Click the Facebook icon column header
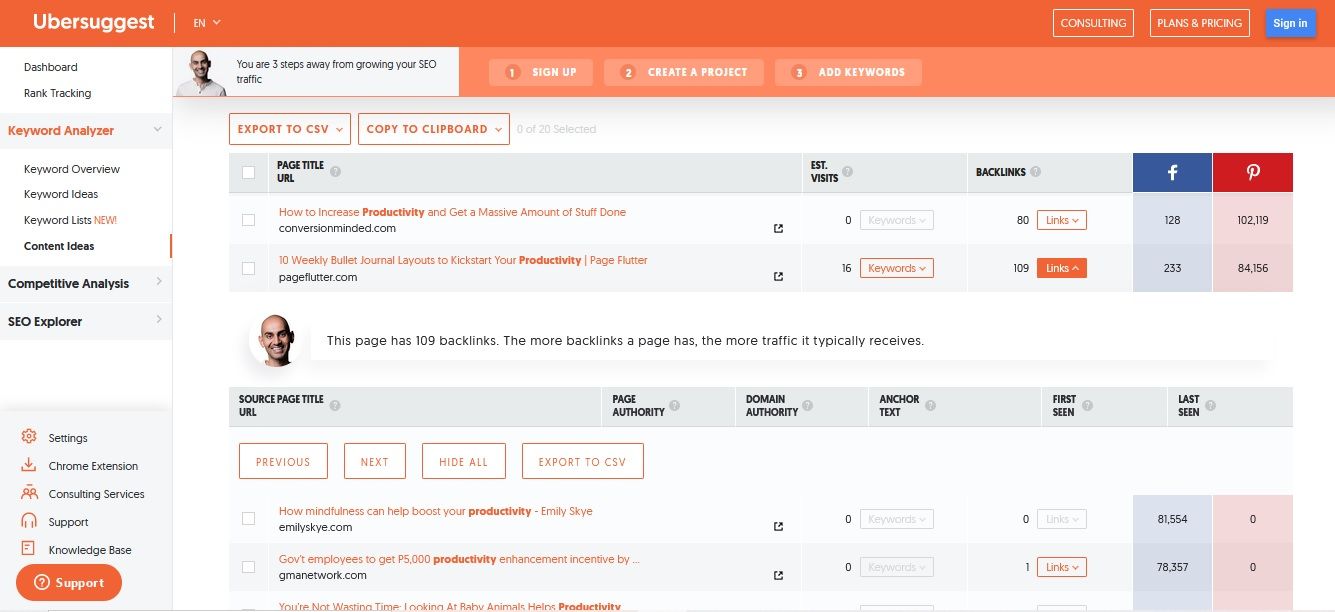1335x612 pixels. click(x=1172, y=173)
